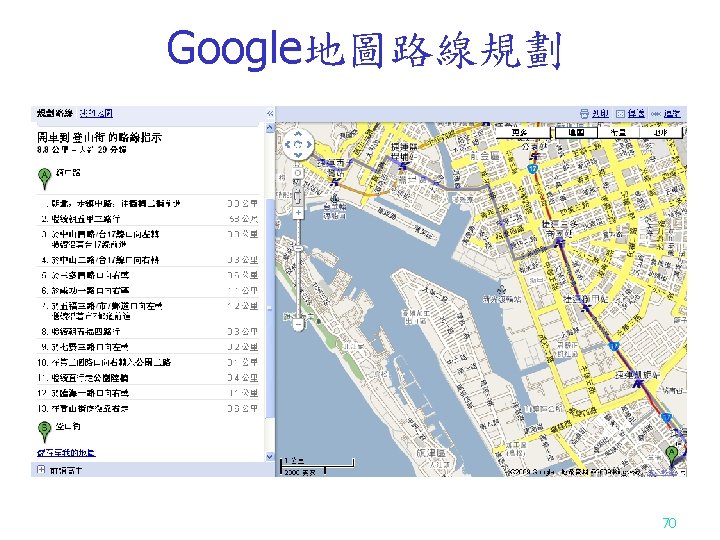Screen dimensions: 720x540
Task: Click the directions scrollbar up arrow
Action: point(270,128)
